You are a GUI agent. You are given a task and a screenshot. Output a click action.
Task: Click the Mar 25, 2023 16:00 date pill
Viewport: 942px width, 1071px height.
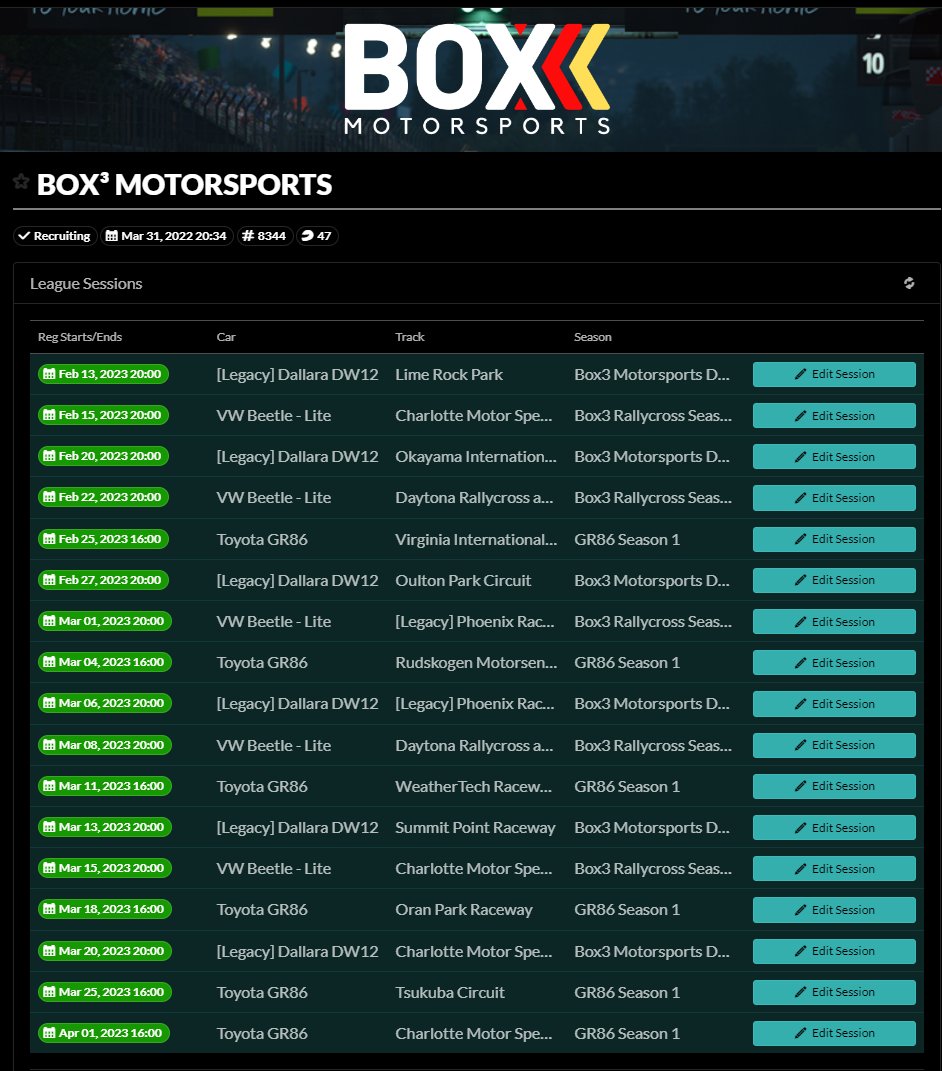(105, 992)
